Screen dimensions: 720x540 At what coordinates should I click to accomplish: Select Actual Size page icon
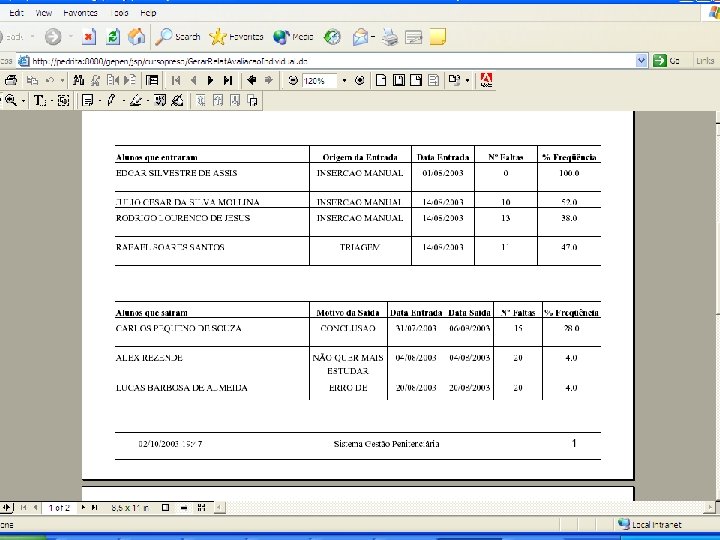[x=381, y=80]
